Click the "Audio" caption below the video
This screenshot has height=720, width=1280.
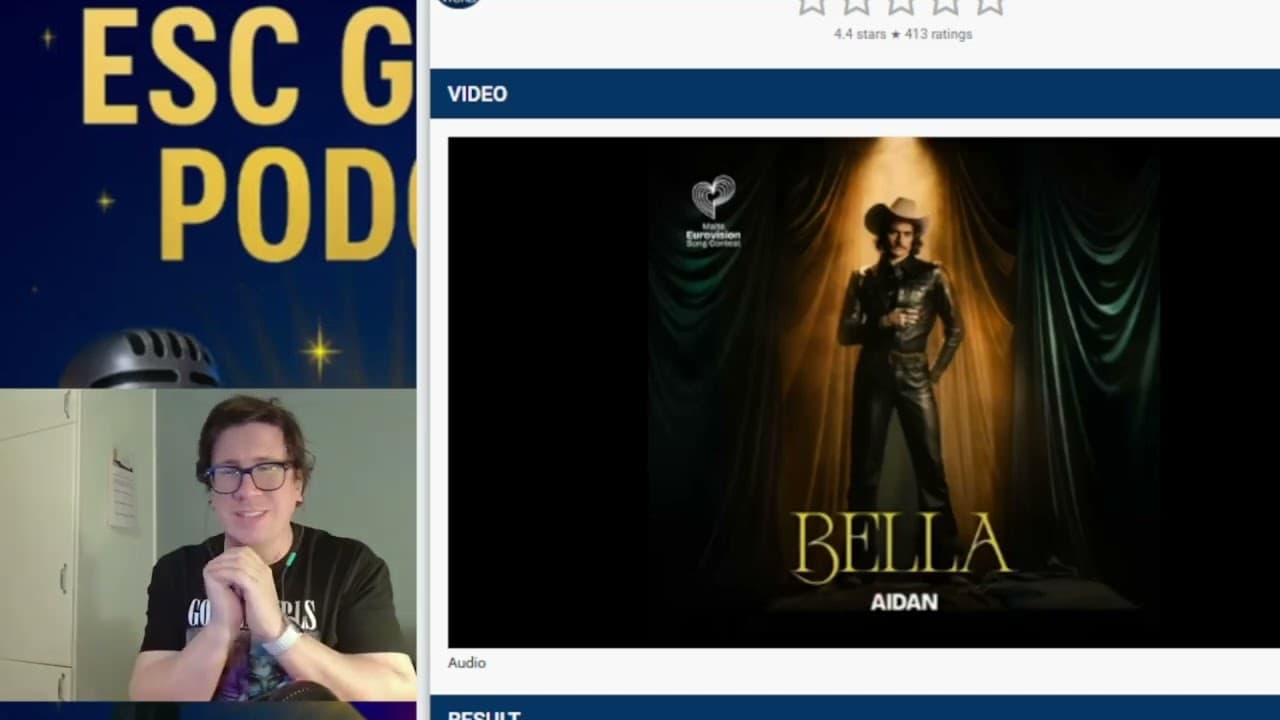click(x=467, y=663)
